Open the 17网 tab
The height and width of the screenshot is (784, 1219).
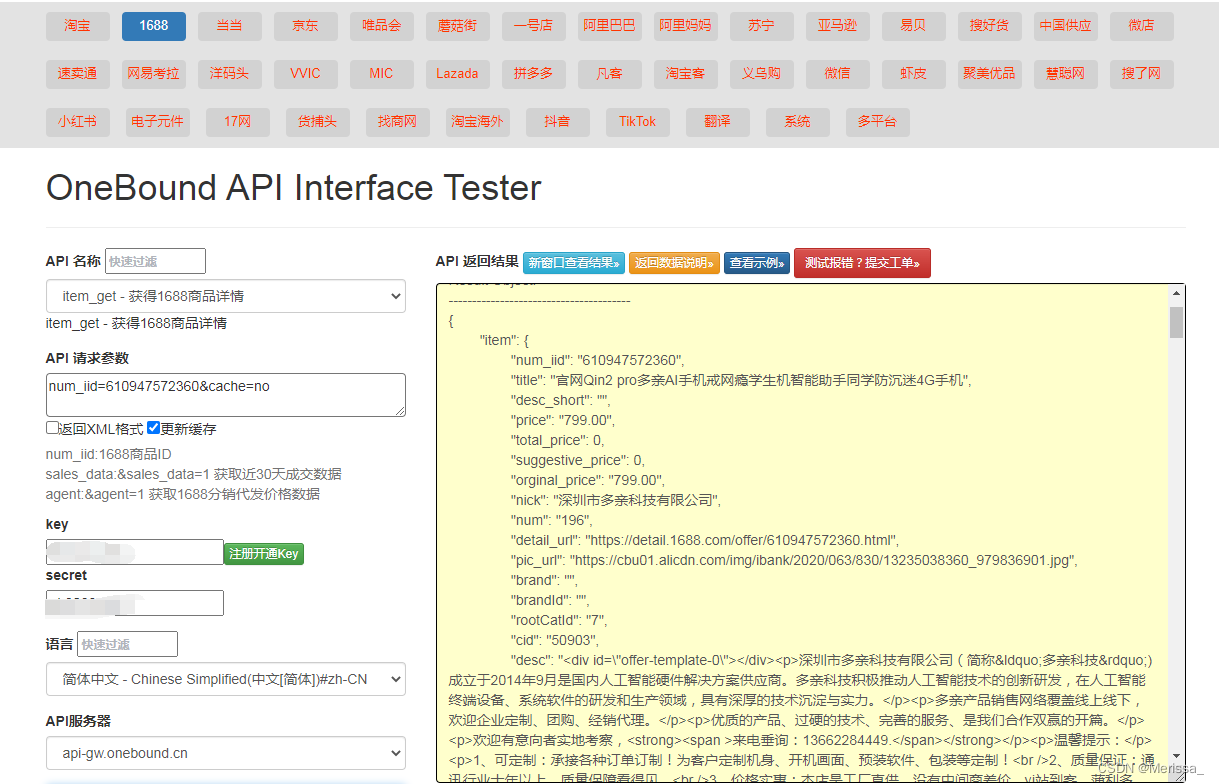[x=237, y=122]
